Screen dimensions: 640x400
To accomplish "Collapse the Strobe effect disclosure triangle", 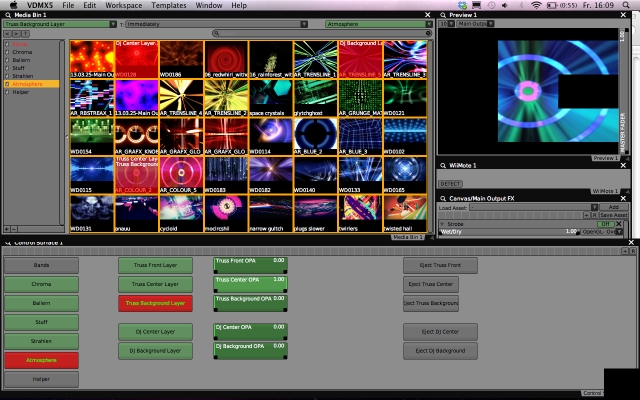I will click(x=442, y=224).
